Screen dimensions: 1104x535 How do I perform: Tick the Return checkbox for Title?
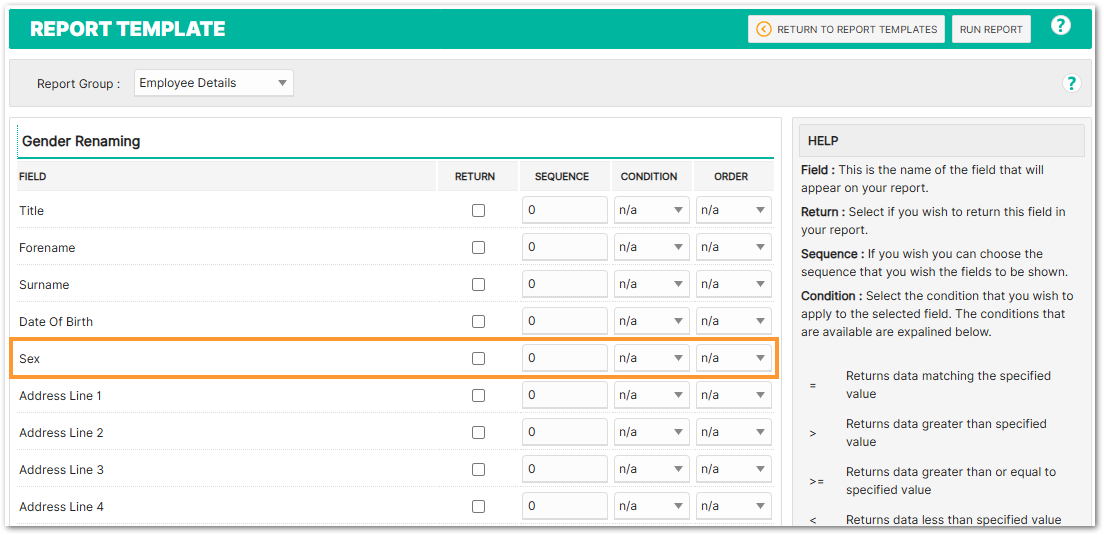coord(478,211)
